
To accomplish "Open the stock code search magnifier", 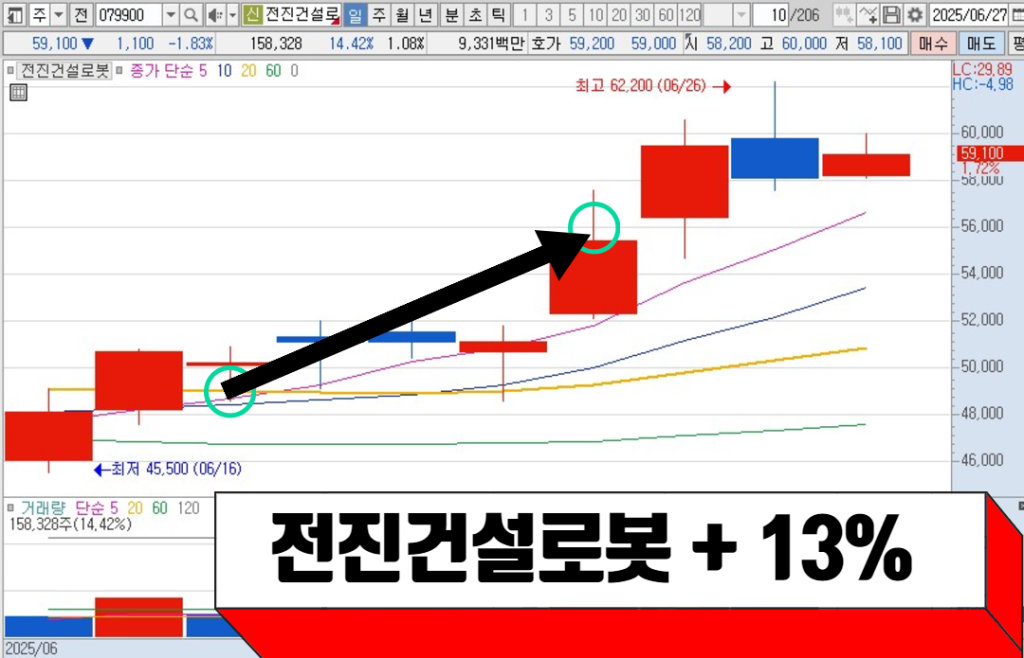I will coord(190,14).
